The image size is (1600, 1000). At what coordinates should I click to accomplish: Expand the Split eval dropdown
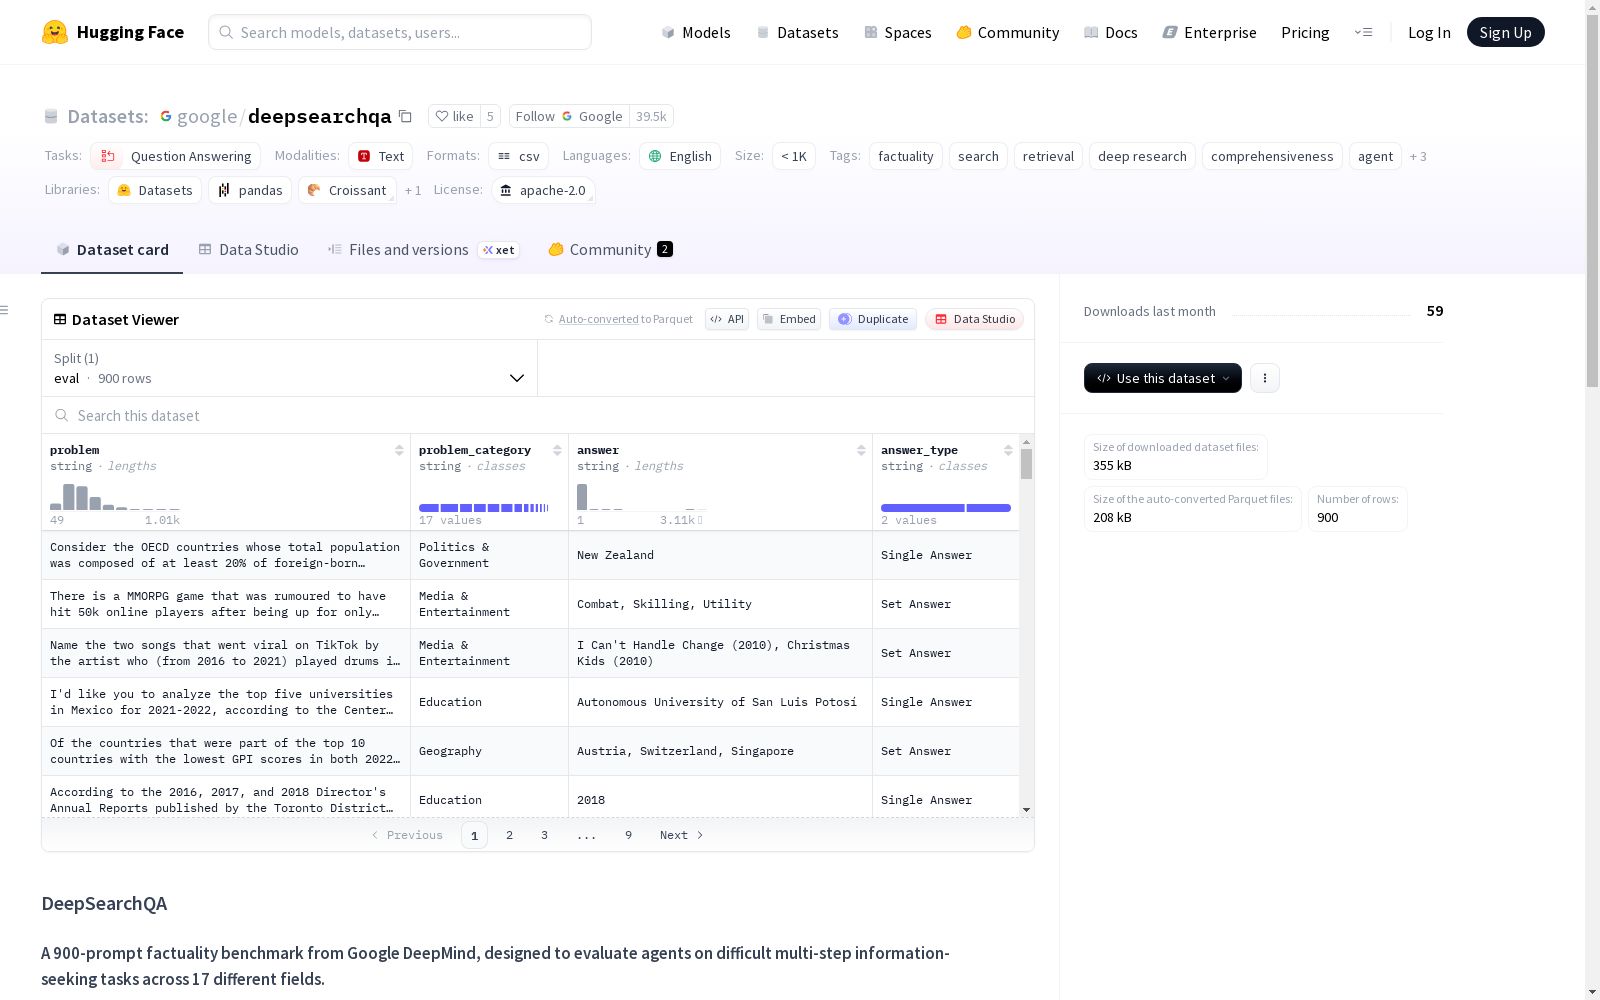click(x=290, y=368)
